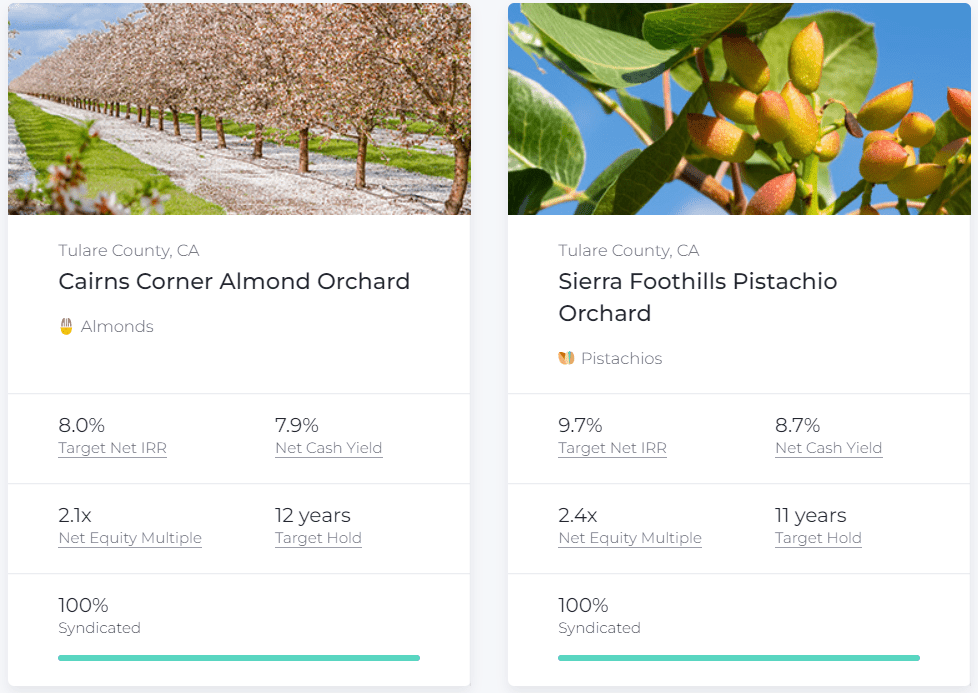Viewport: 978px width, 693px height.
Task: Open Net Equity Multiple definition on pistachio card
Action: pos(630,538)
